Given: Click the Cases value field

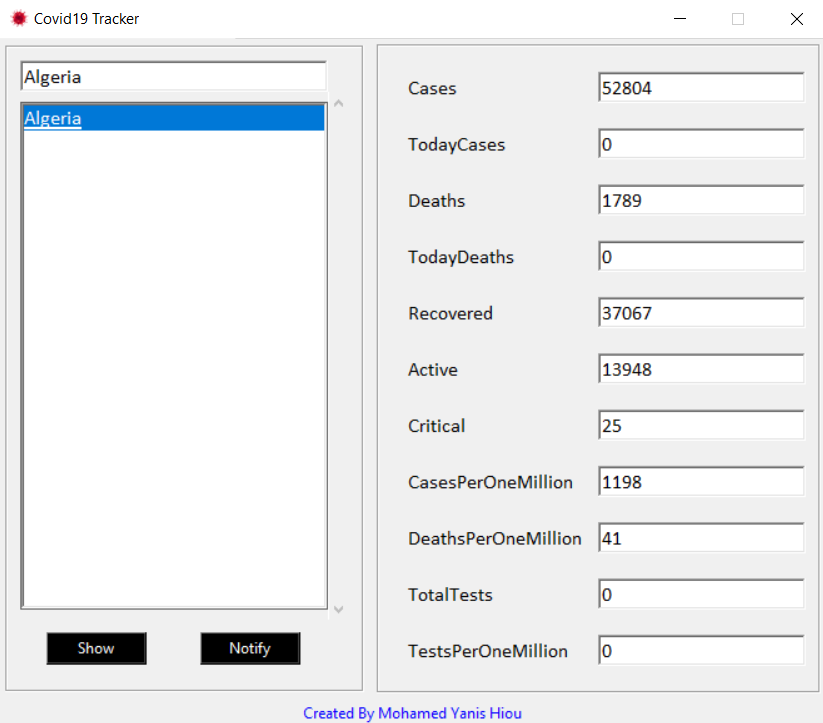Looking at the screenshot, I should pyautogui.click(x=701, y=88).
